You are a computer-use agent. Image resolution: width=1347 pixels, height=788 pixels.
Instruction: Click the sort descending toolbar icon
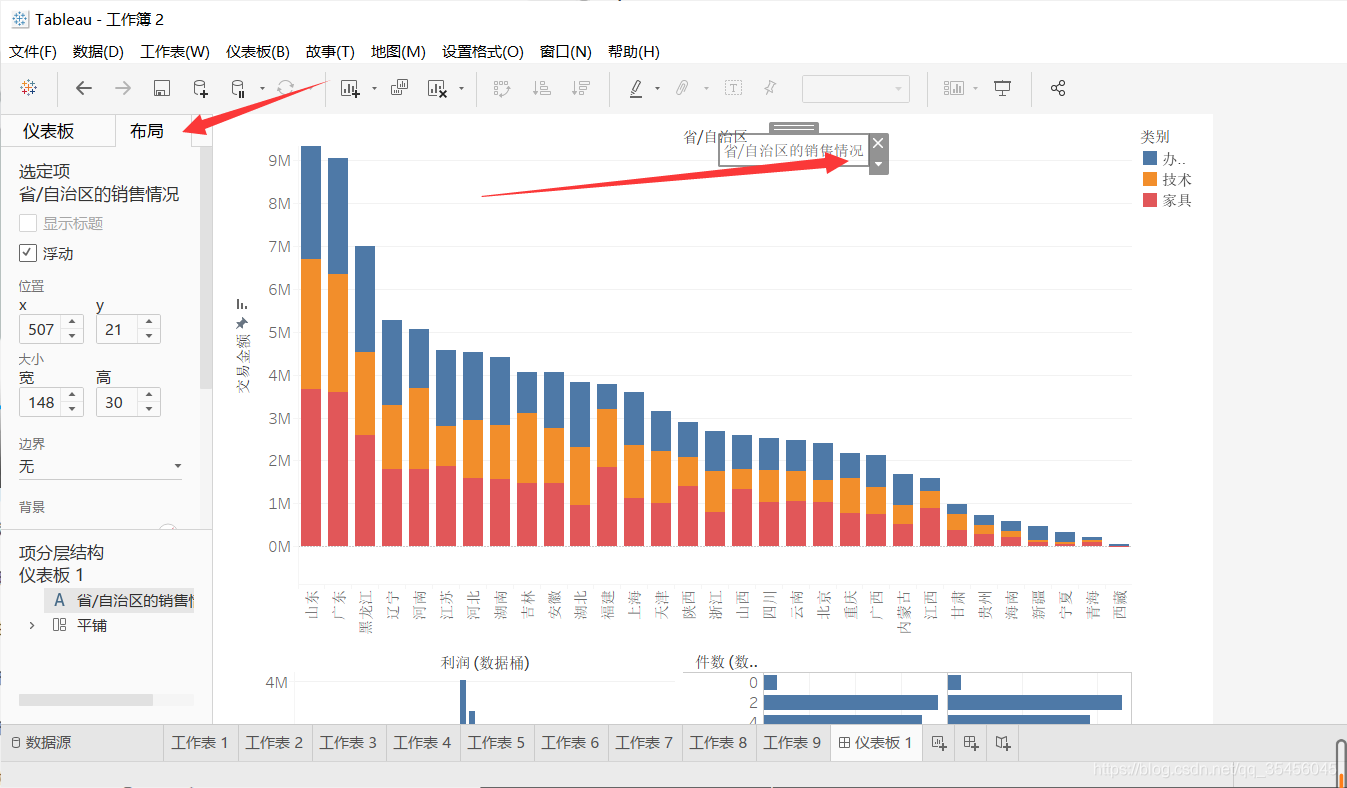581,88
